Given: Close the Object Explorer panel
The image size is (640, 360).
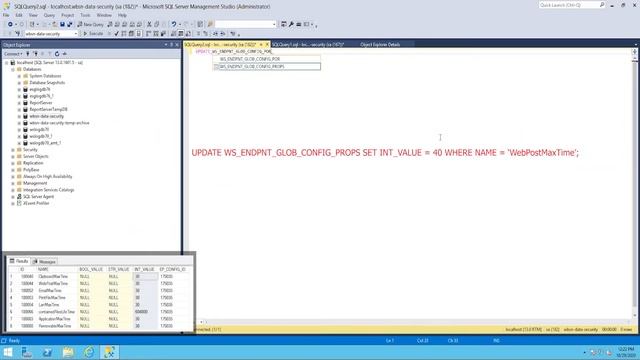Looking at the screenshot, I should click(x=177, y=44).
